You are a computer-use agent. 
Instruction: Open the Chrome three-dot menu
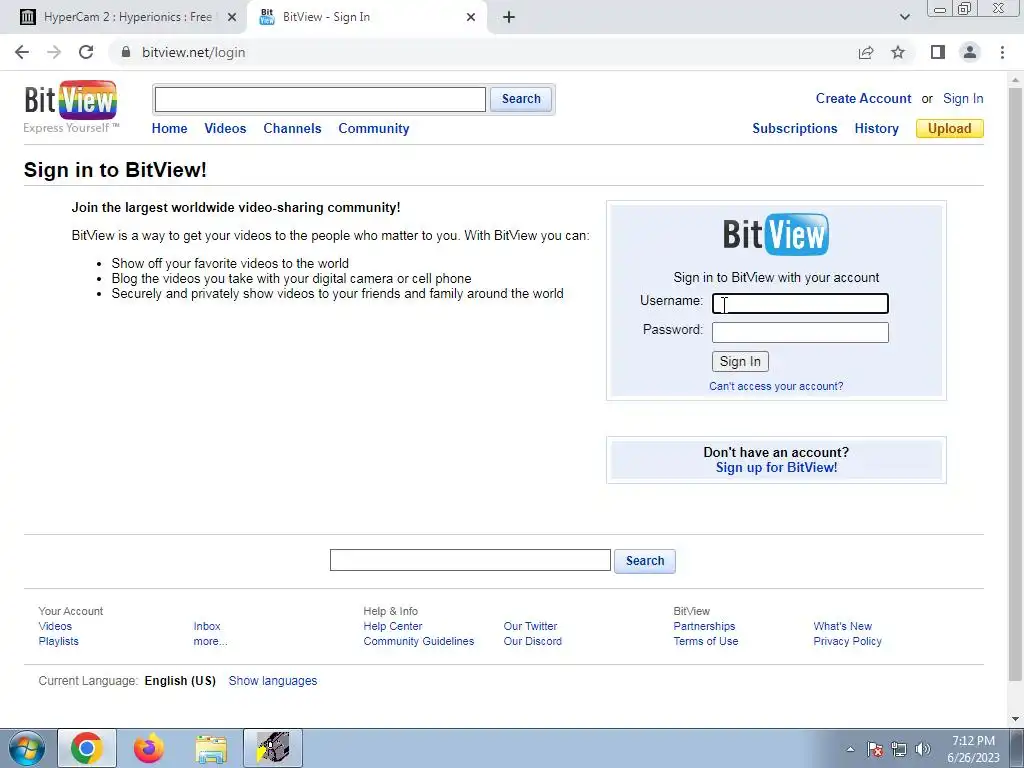coord(1002,52)
